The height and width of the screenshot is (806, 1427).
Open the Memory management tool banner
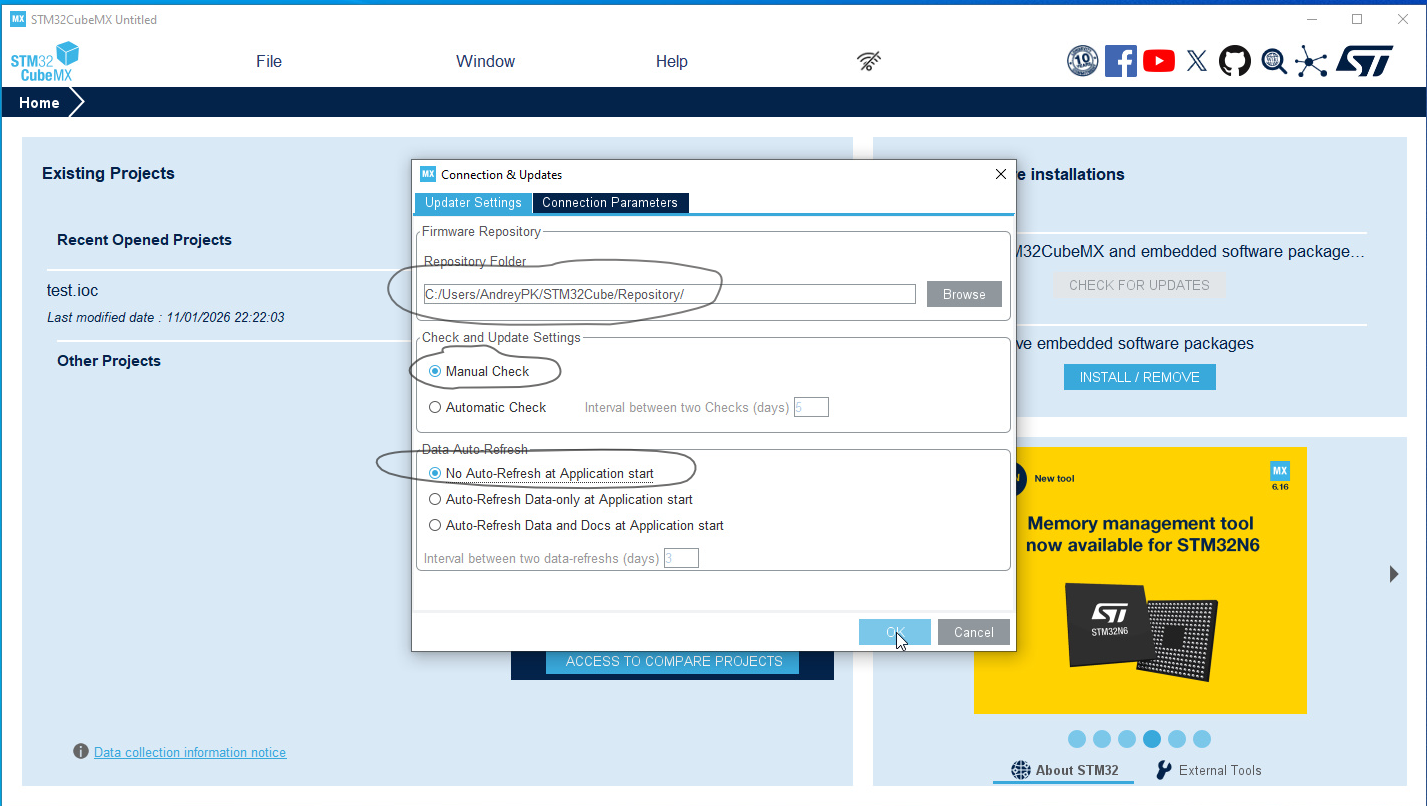point(1140,580)
